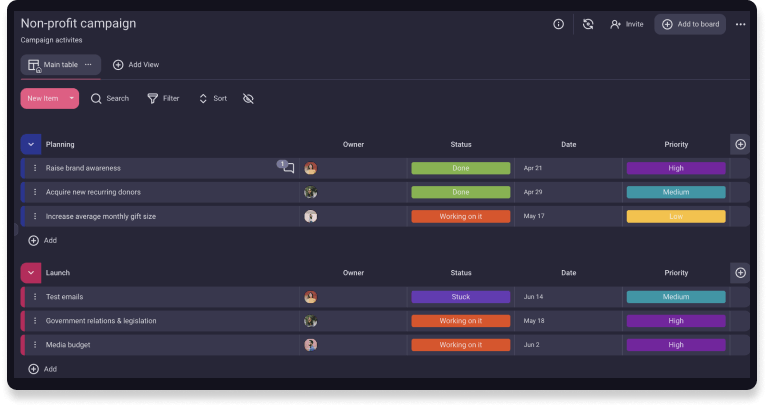The height and width of the screenshot is (408, 768).
Task: Click the Invite button
Action: click(x=626, y=24)
